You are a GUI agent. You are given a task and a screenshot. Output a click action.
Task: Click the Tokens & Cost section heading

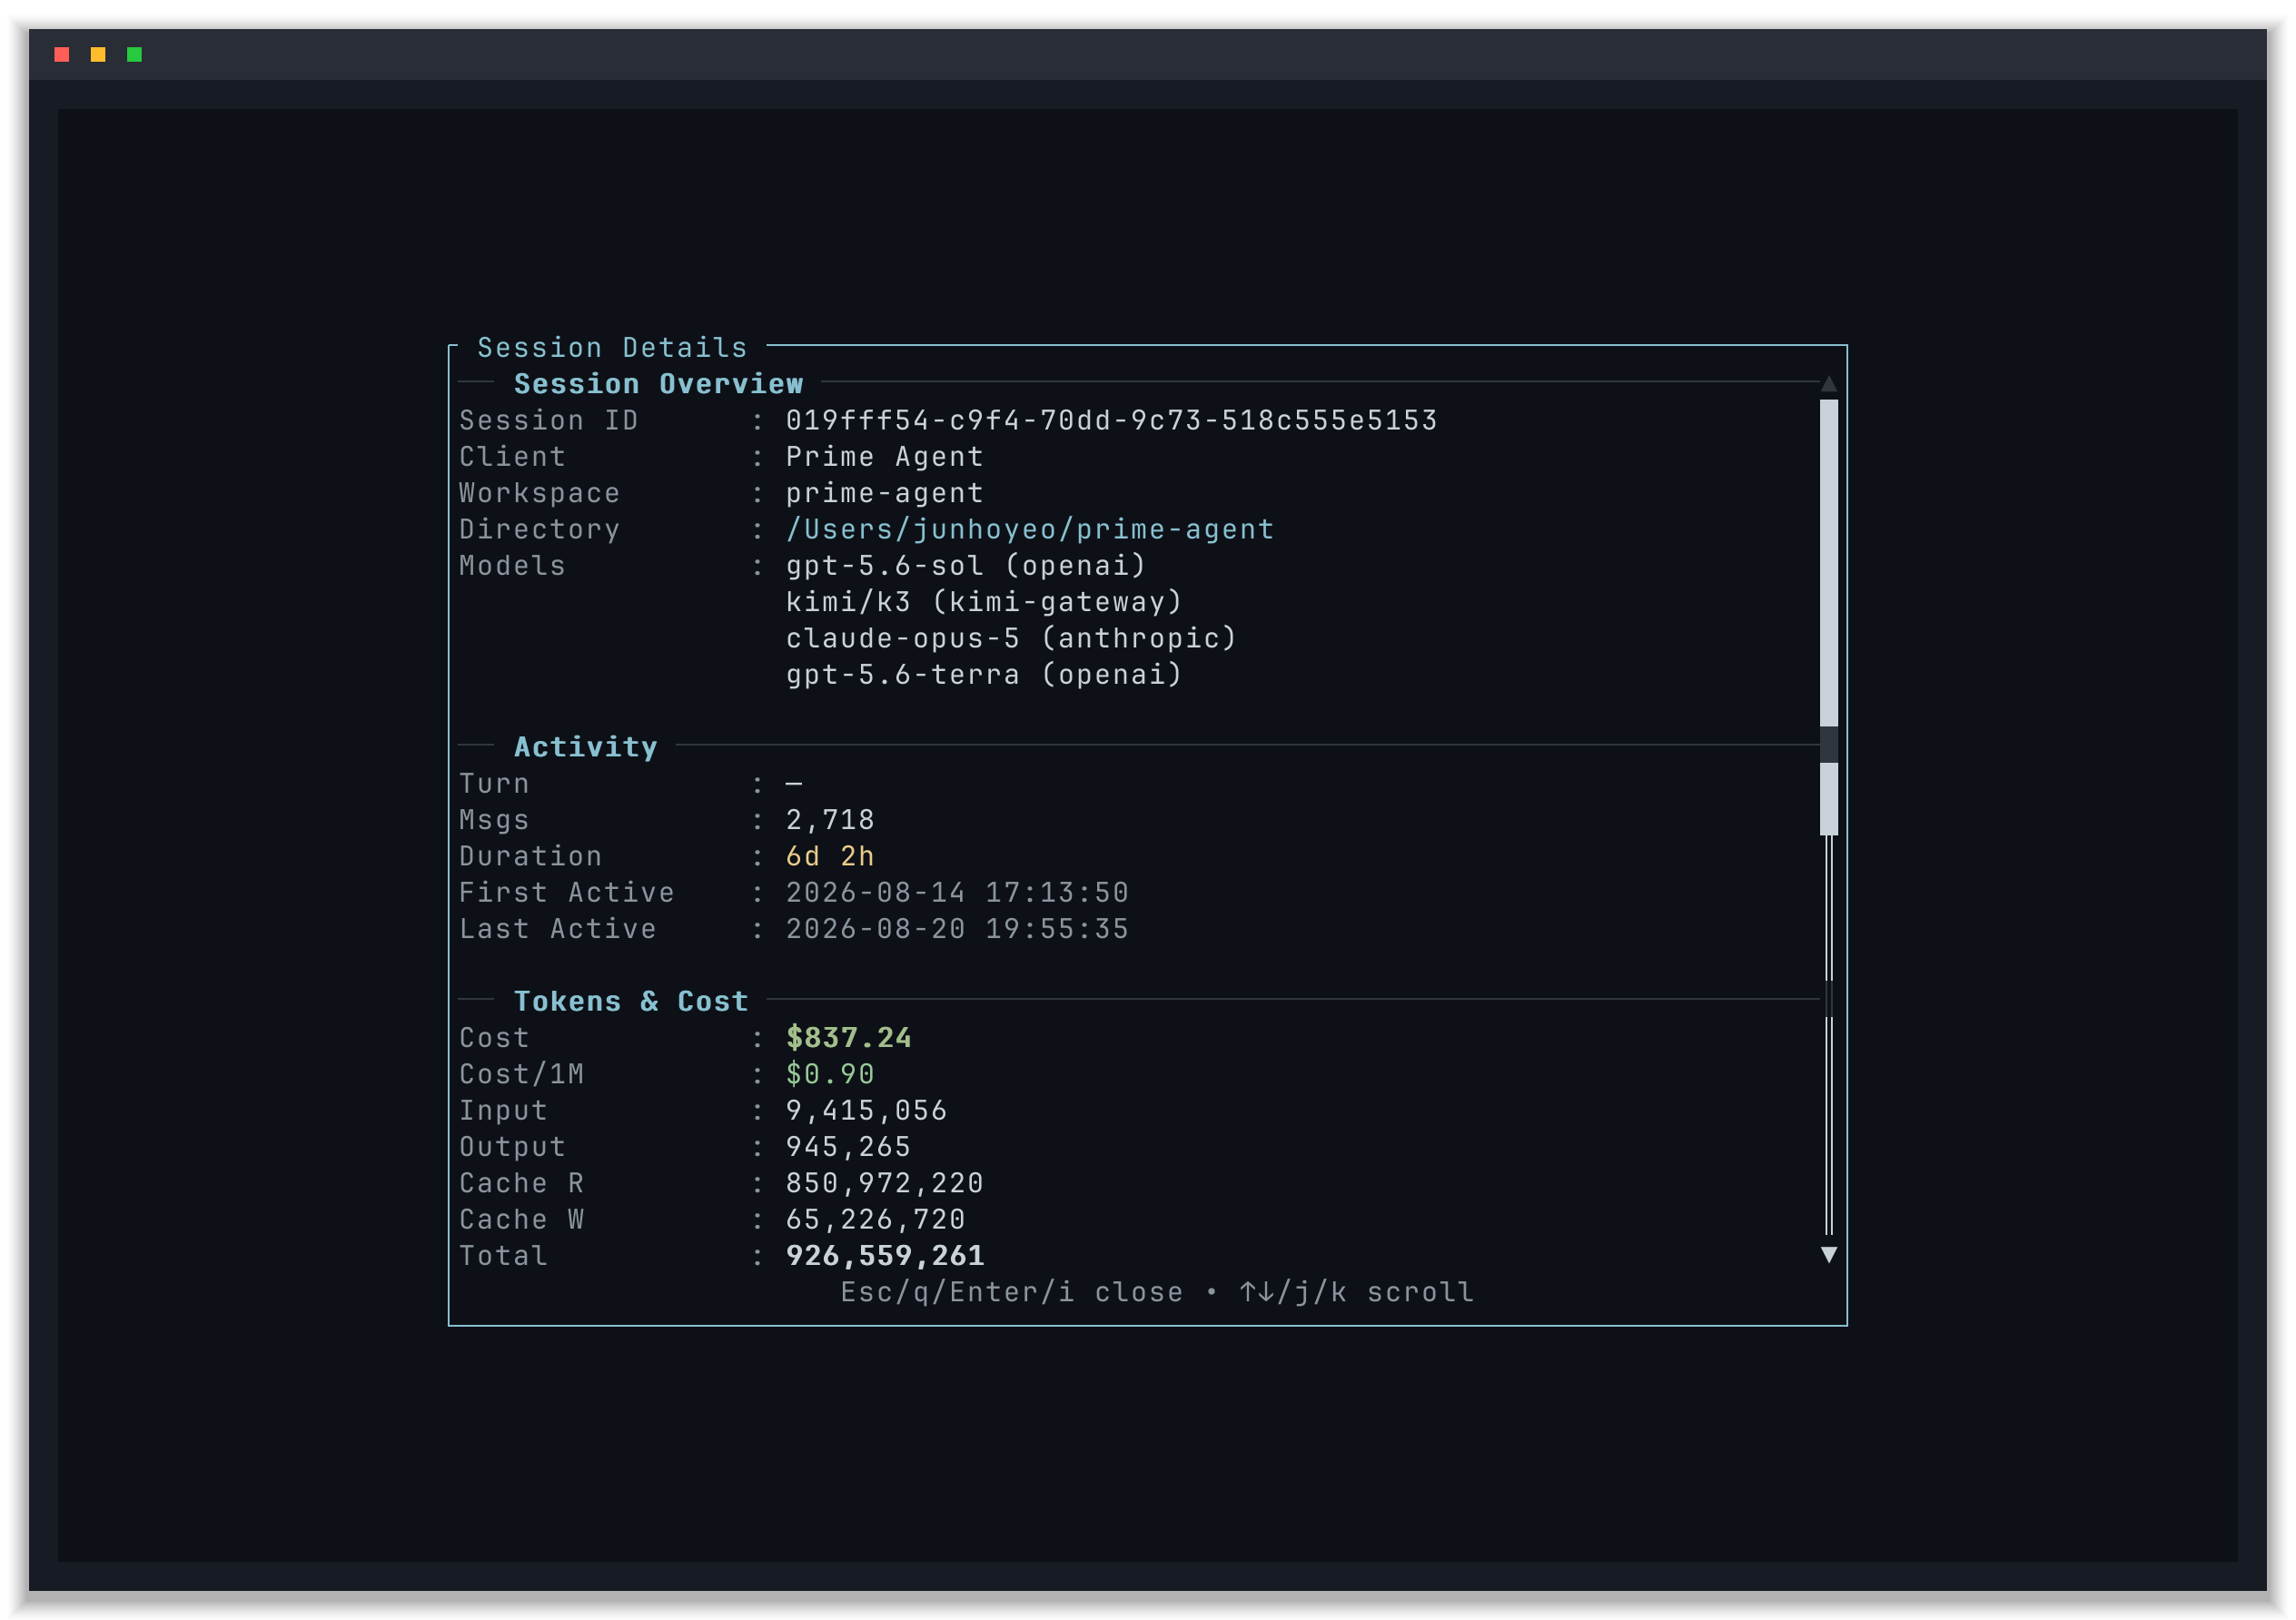[631, 1001]
